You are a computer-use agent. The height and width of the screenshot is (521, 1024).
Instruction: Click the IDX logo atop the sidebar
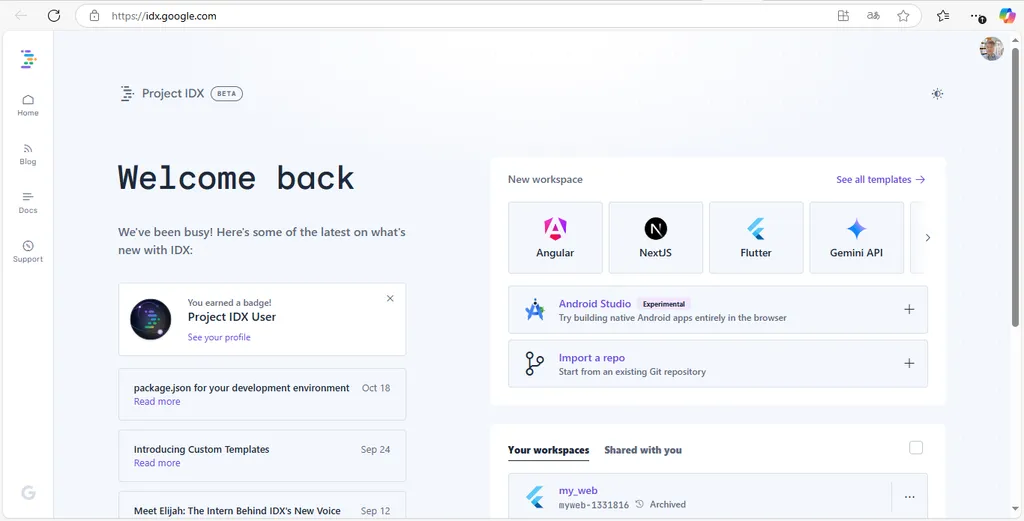(x=28, y=59)
